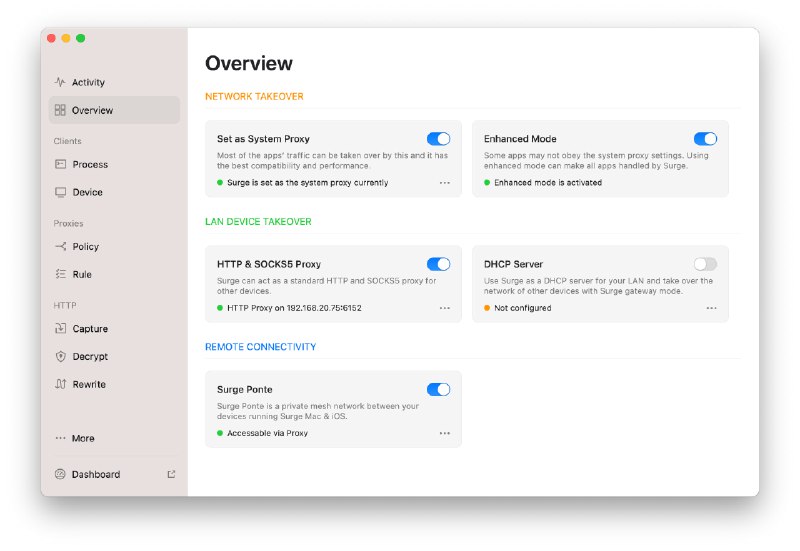Click the Dashboard external link icon

coord(171,474)
